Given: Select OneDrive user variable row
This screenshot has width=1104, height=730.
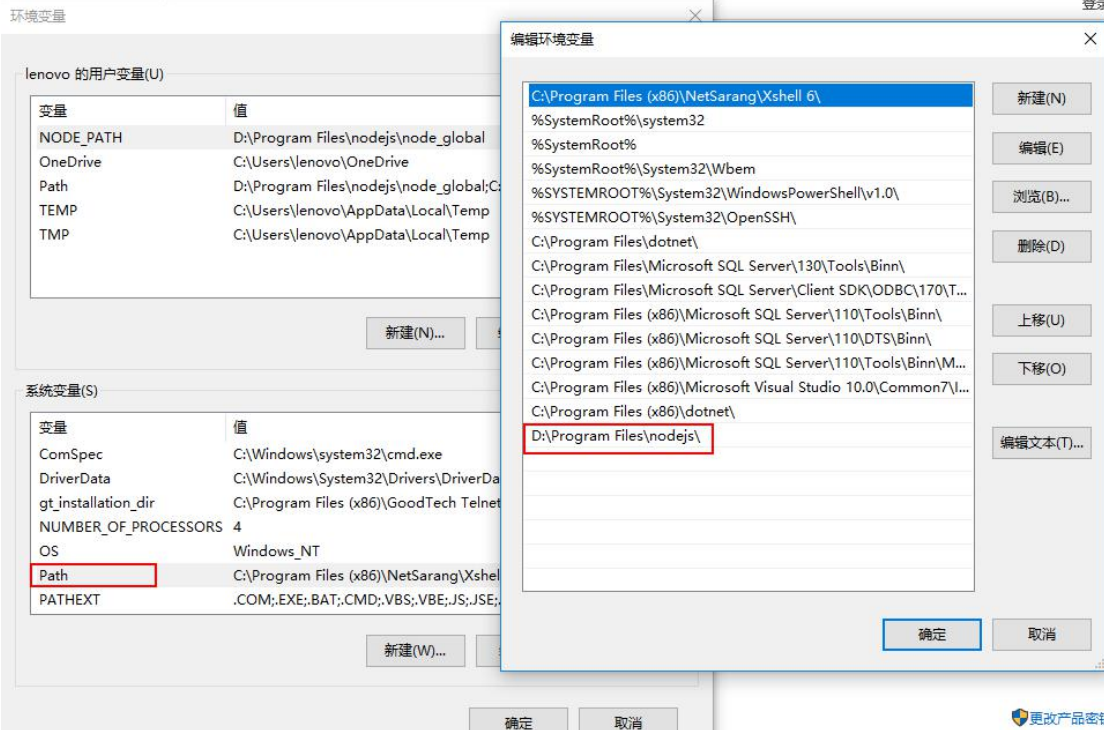Looking at the screenshot, I should pyautogui.click(x=268, y=162).
